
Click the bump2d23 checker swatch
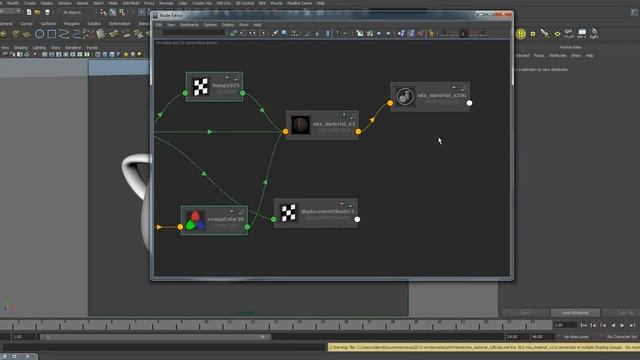(x=200, y=87)
